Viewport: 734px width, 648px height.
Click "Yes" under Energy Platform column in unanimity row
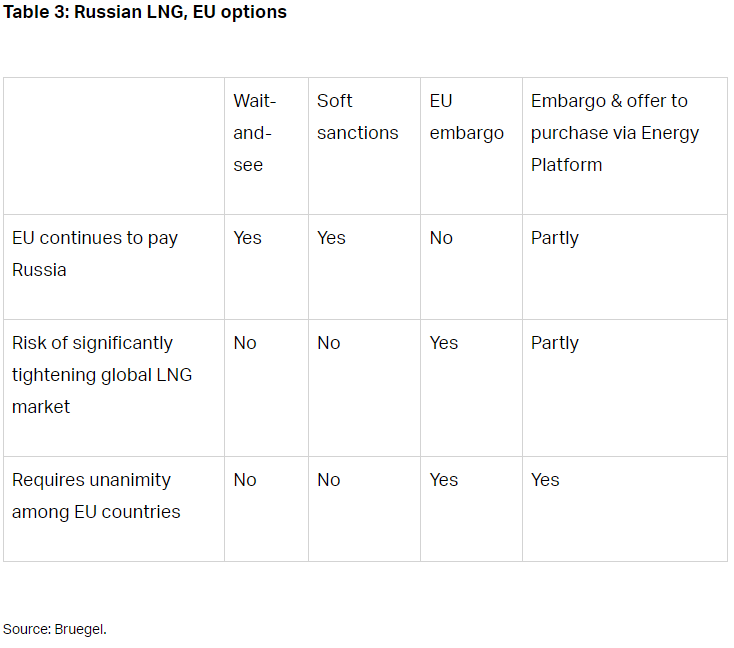click(545, 480)
